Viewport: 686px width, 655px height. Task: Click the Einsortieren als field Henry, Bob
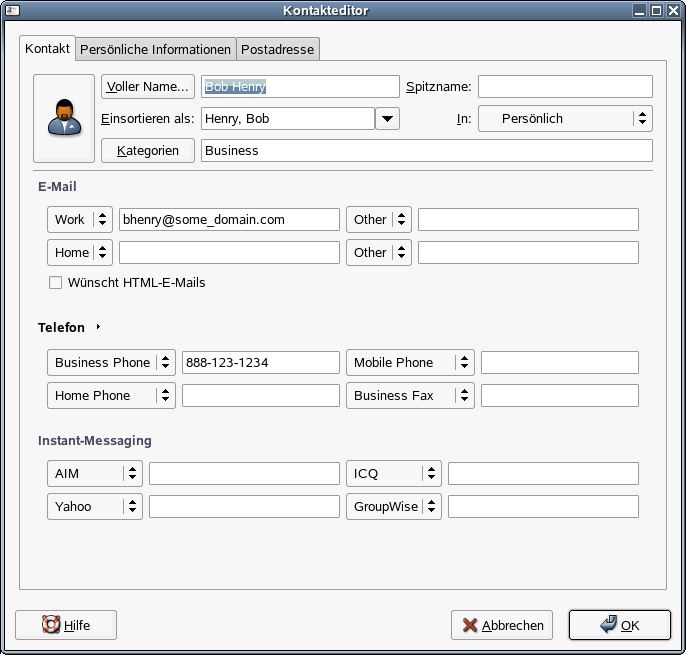[288, 119]
